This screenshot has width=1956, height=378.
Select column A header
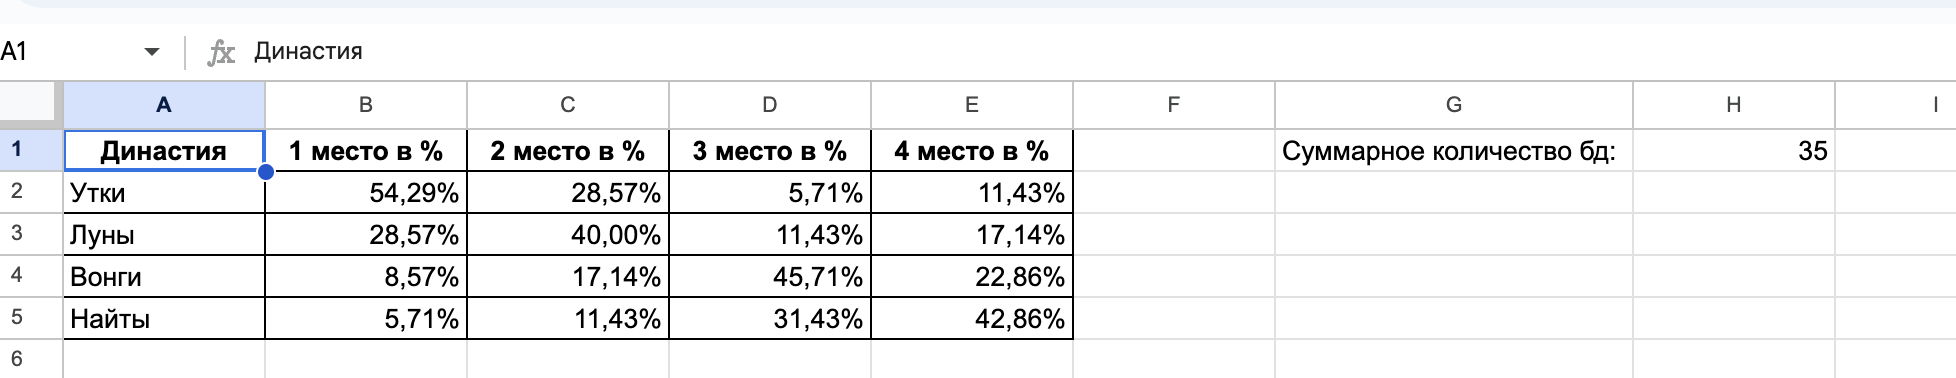[164, 105]
